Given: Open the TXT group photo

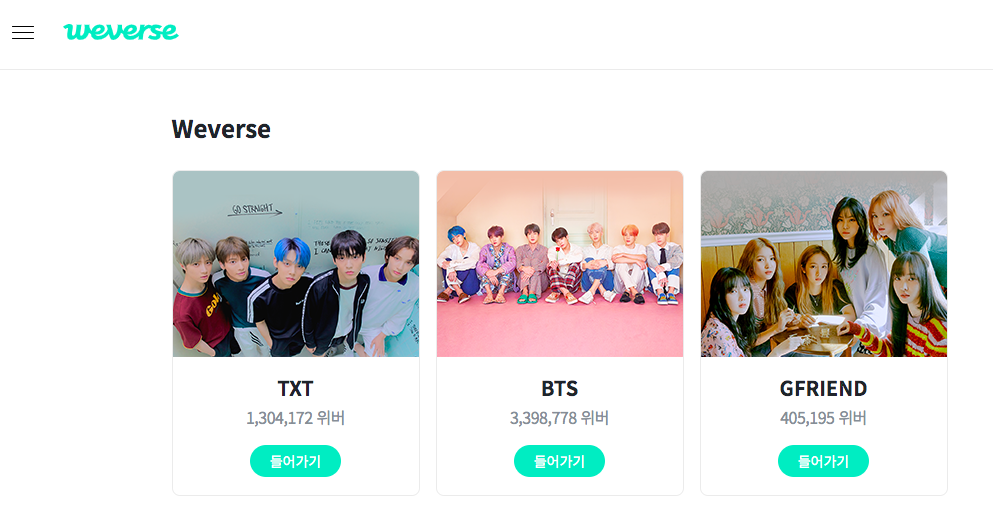Looking at the screenshot, I should tap(296, 264).
